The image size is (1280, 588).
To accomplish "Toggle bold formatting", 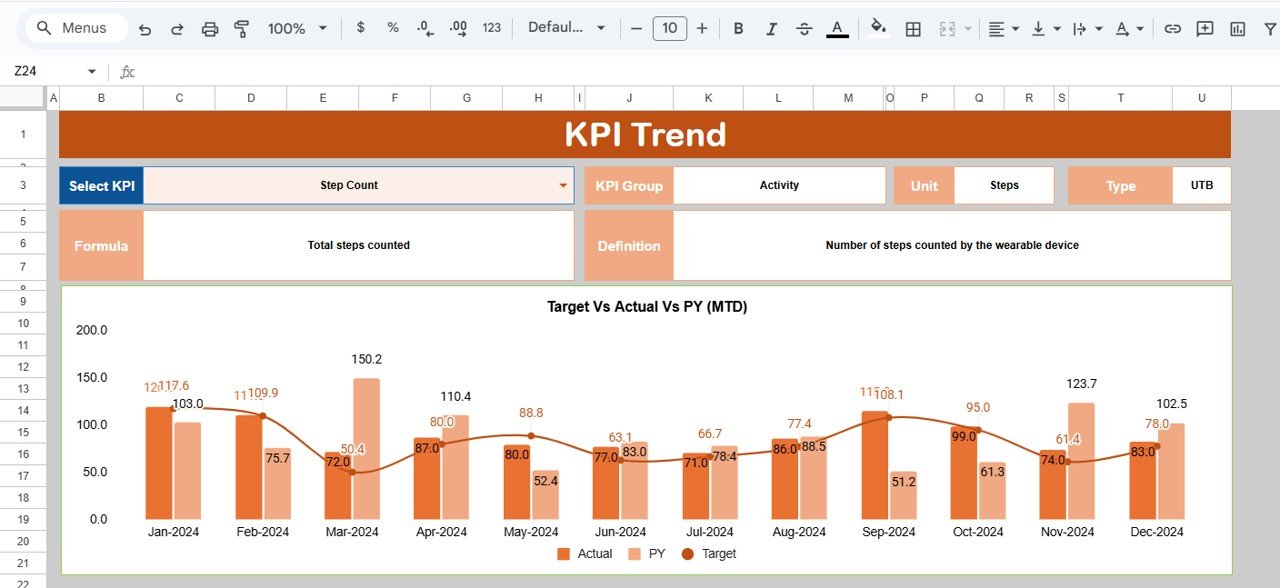I will (738, 28).
